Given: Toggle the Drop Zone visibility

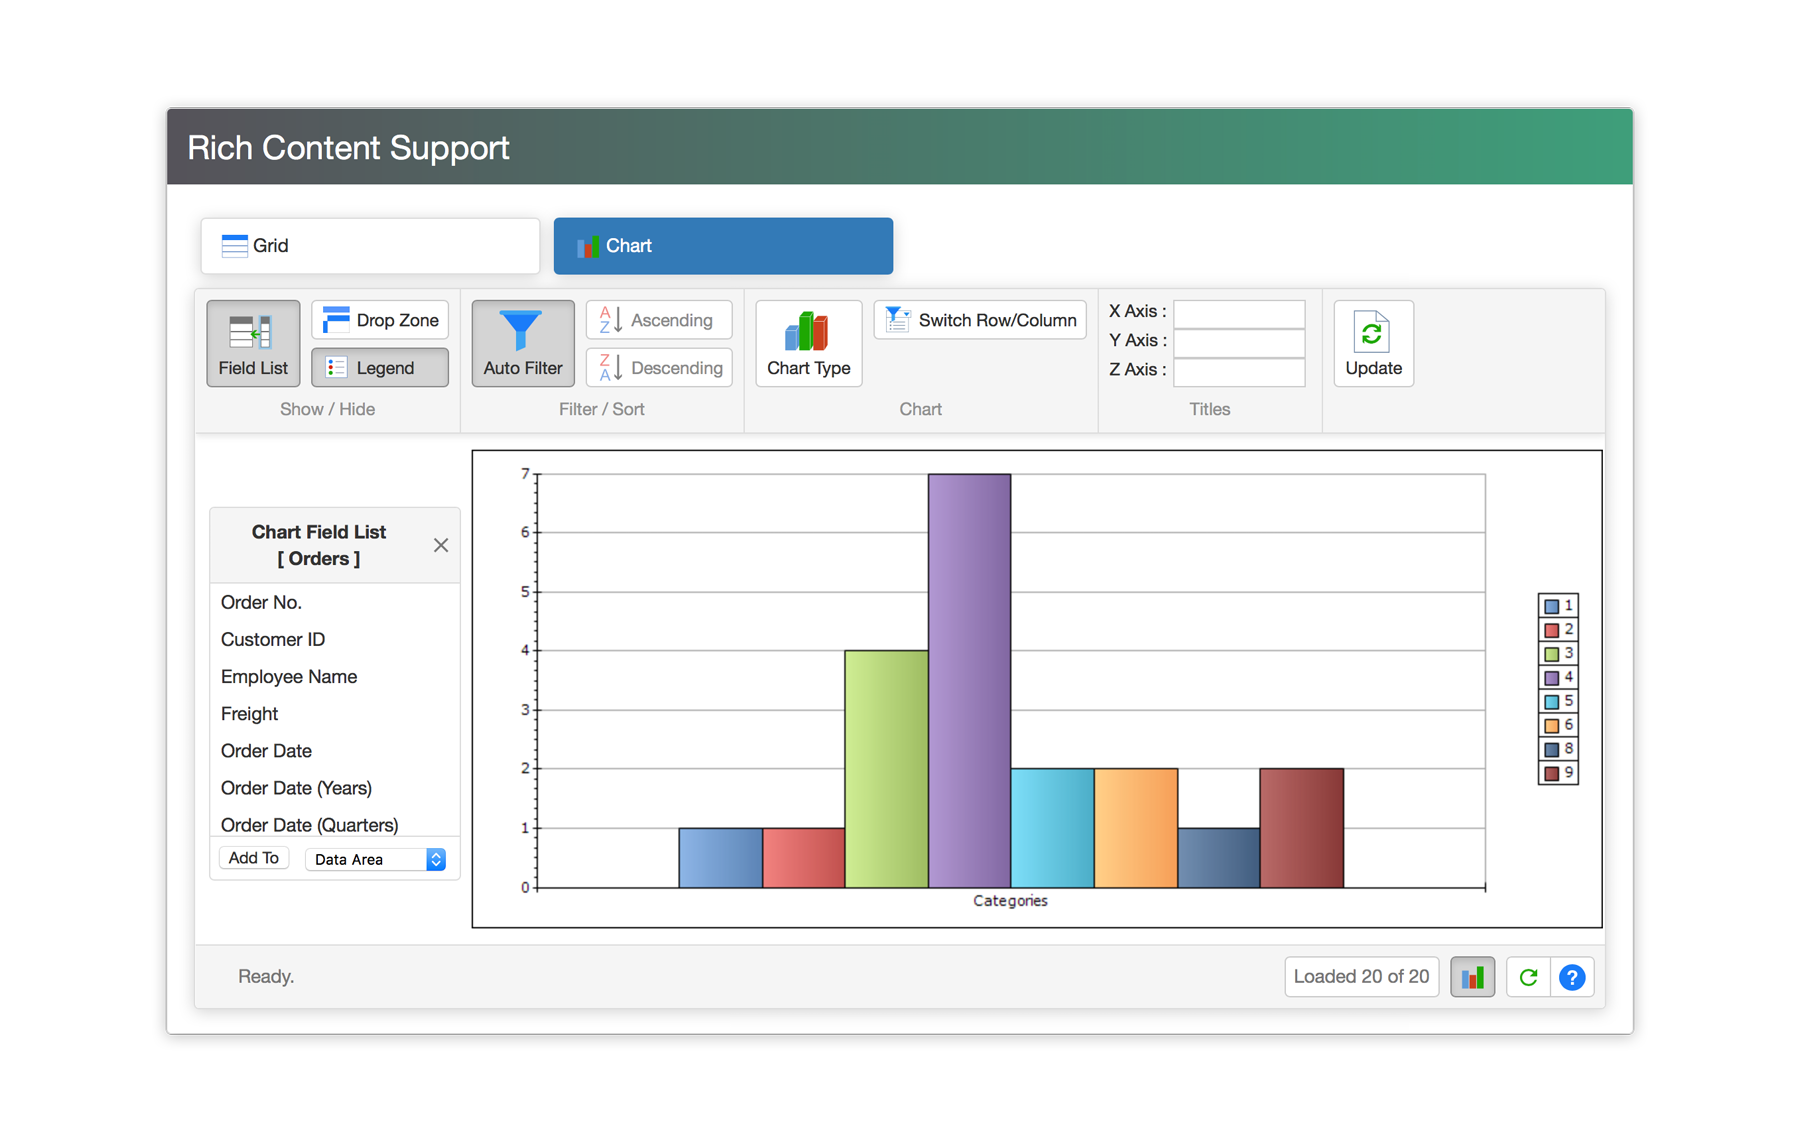Looking at the screenshot, I should tap(379, 320).
